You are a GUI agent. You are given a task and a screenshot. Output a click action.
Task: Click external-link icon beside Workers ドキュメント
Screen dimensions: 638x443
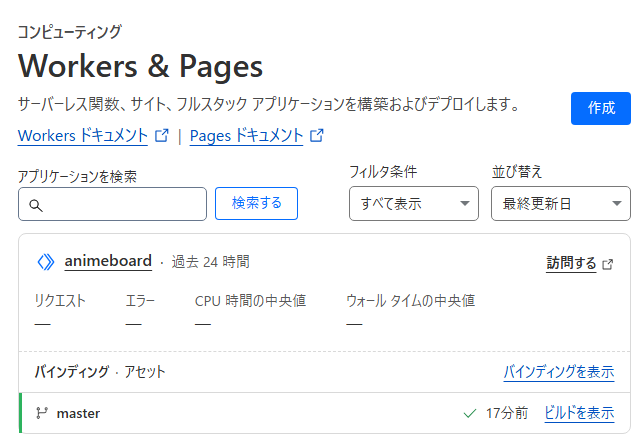pos(162,135)
